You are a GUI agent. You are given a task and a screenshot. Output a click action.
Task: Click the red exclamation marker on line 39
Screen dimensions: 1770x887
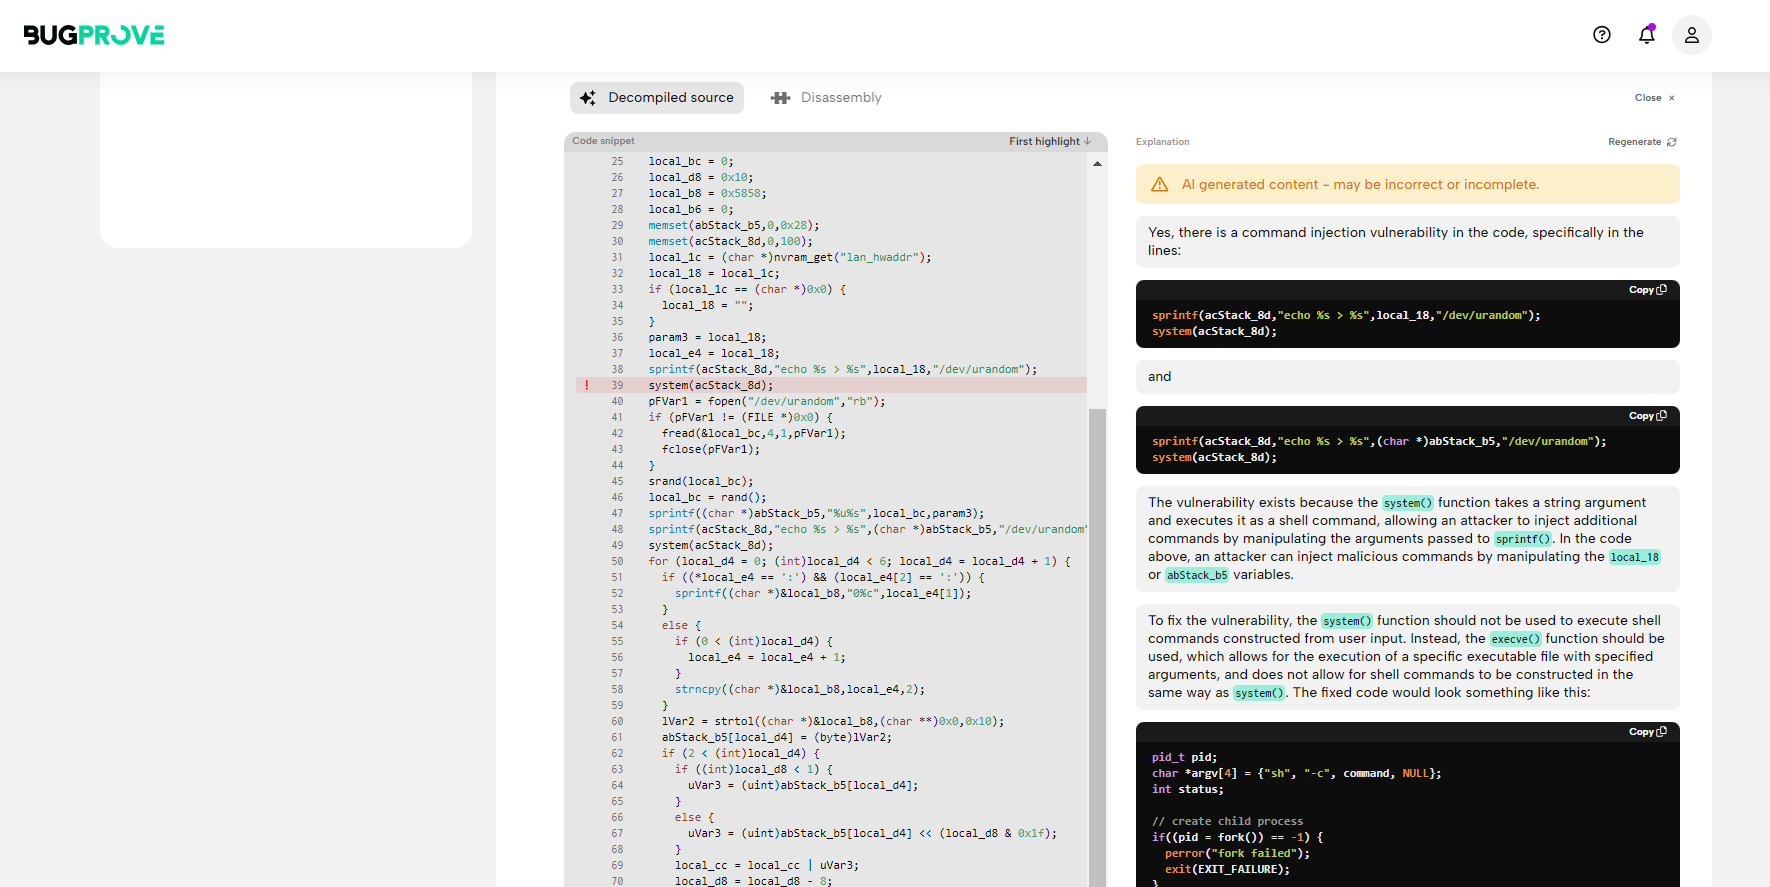tap(587, 385)
